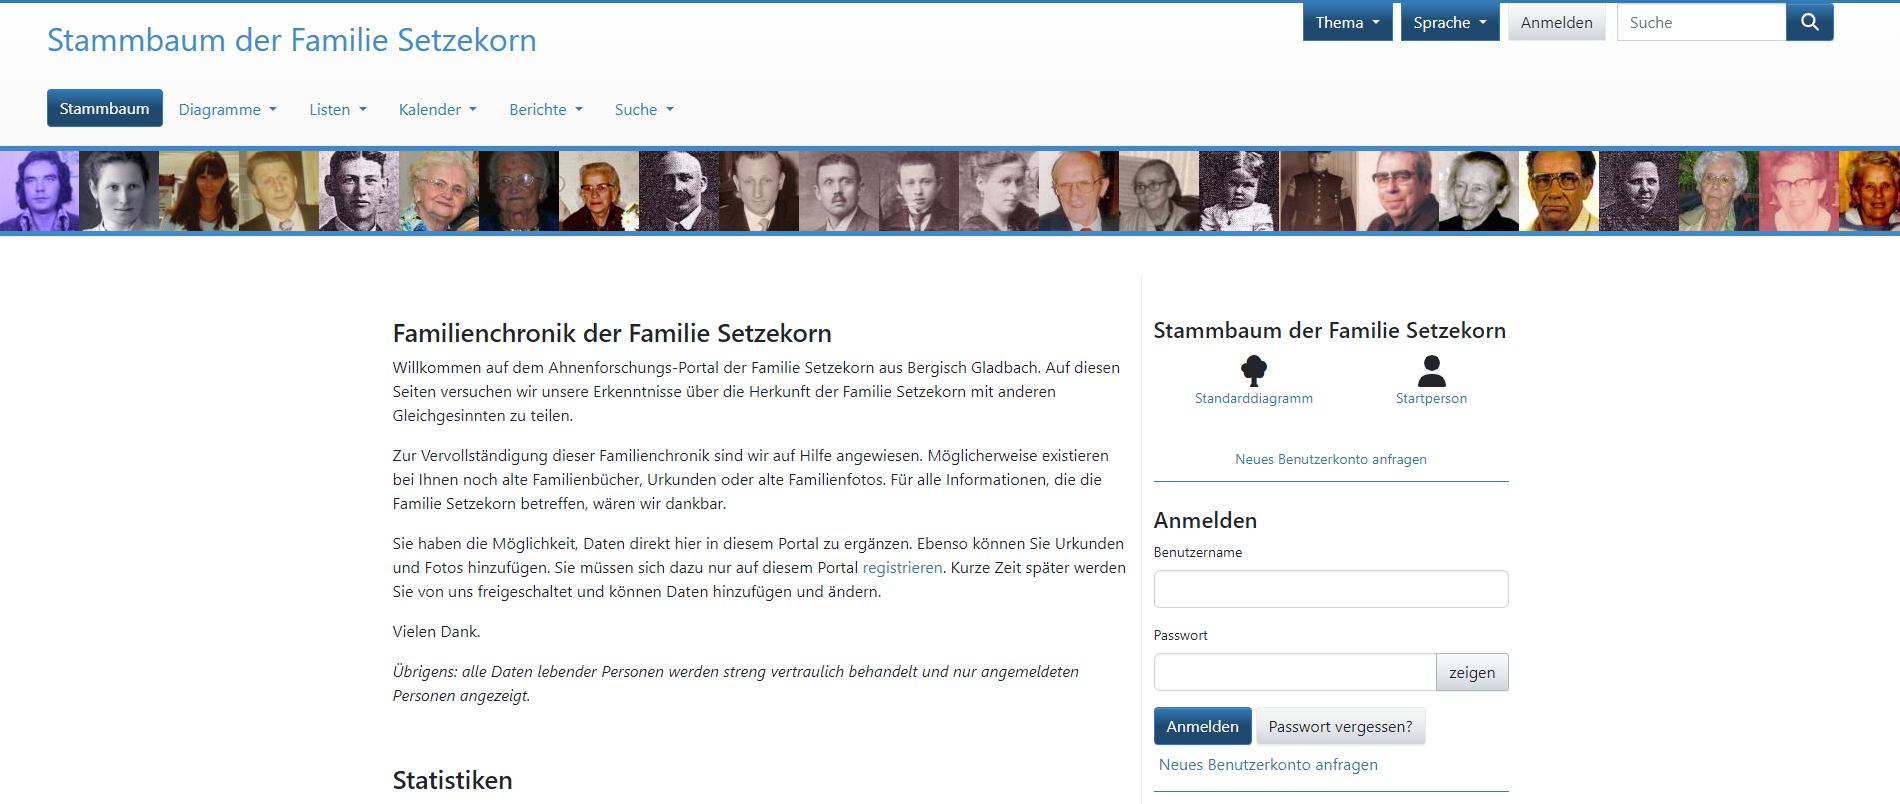Image resolution: width=1900 pixels, height=804 pixels.
Task: Follow the registrieren link in text
Action: pyautogui.click(x=902, y=567)
